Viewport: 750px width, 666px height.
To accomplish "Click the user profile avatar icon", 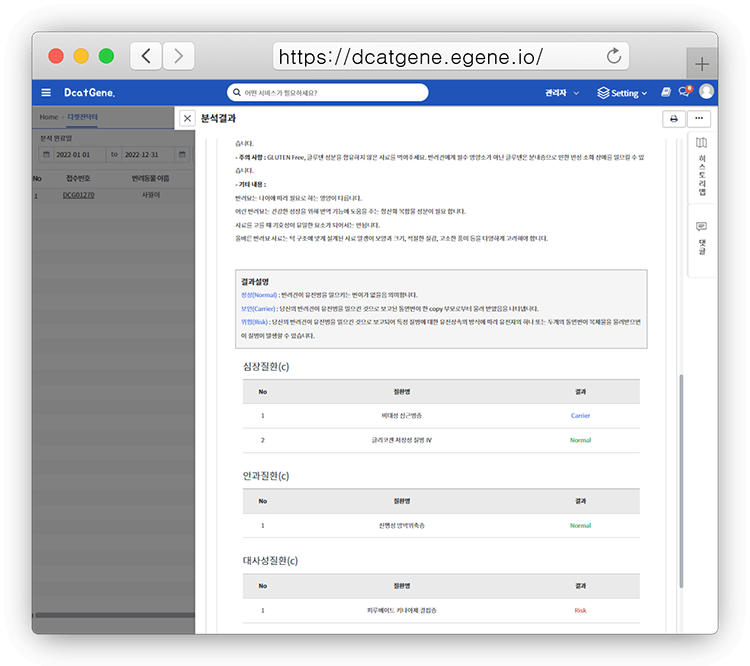I will pos(707,92).
